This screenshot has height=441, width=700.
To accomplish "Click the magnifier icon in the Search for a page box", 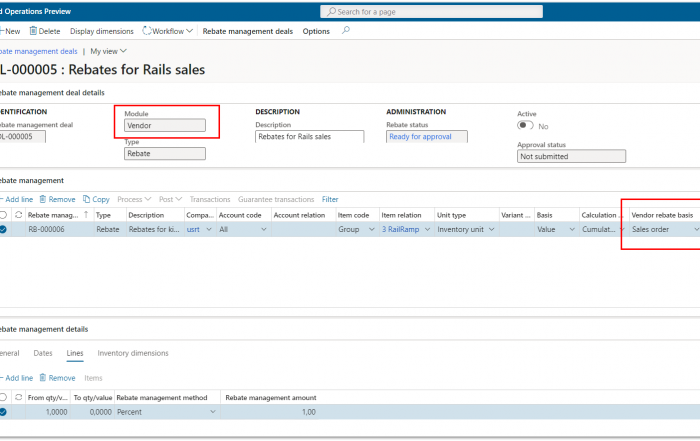I will pyautogui.click(x=331, y=12).
